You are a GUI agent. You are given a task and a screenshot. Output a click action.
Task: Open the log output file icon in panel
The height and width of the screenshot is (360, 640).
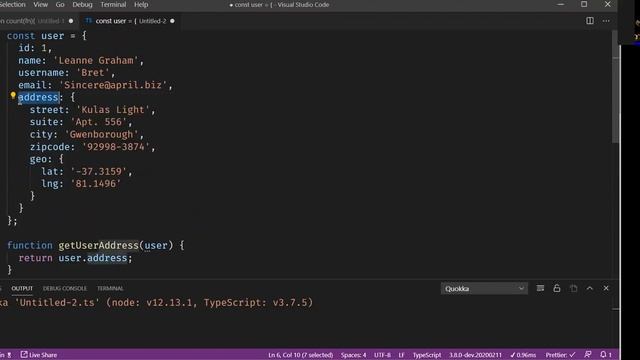573,289
